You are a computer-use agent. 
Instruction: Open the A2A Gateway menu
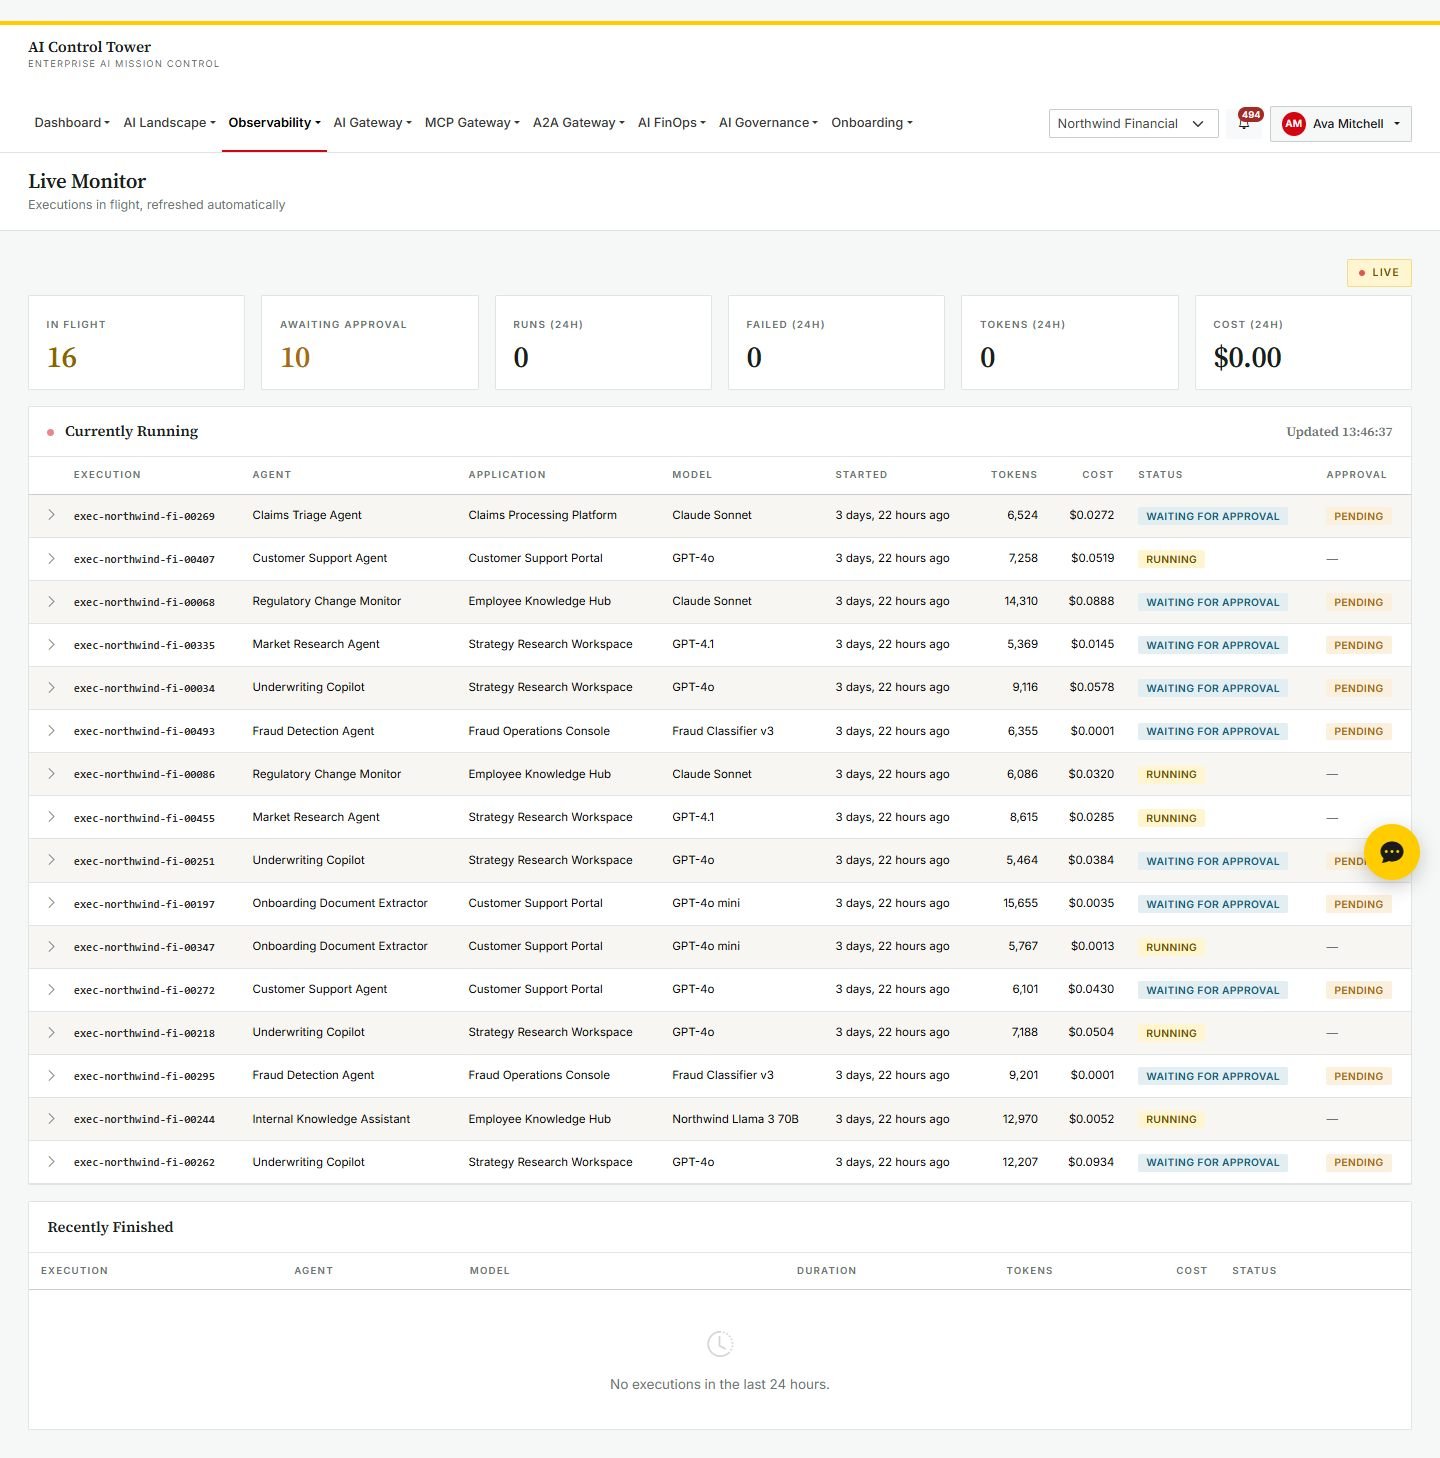[x=578, y=123]
